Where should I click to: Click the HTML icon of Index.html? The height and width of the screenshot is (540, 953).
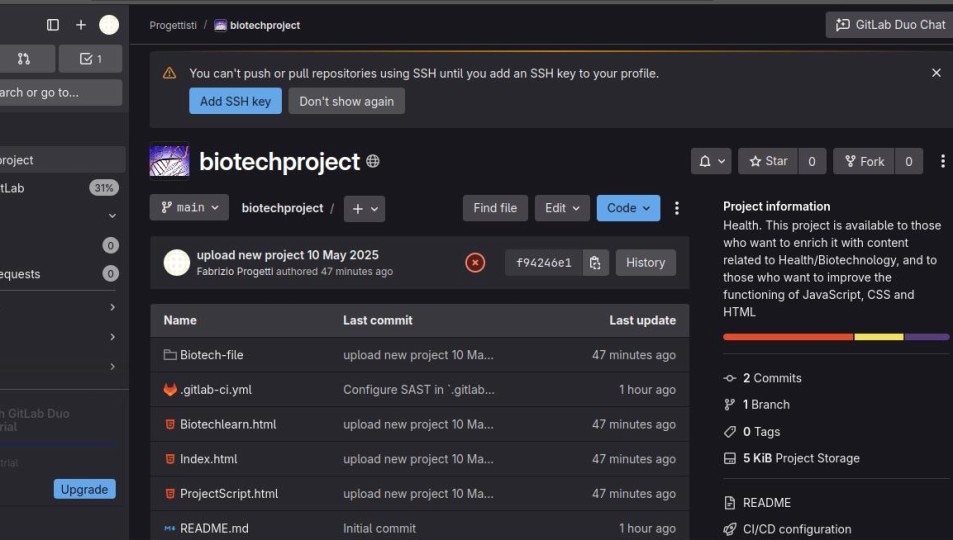coord(170,459)
